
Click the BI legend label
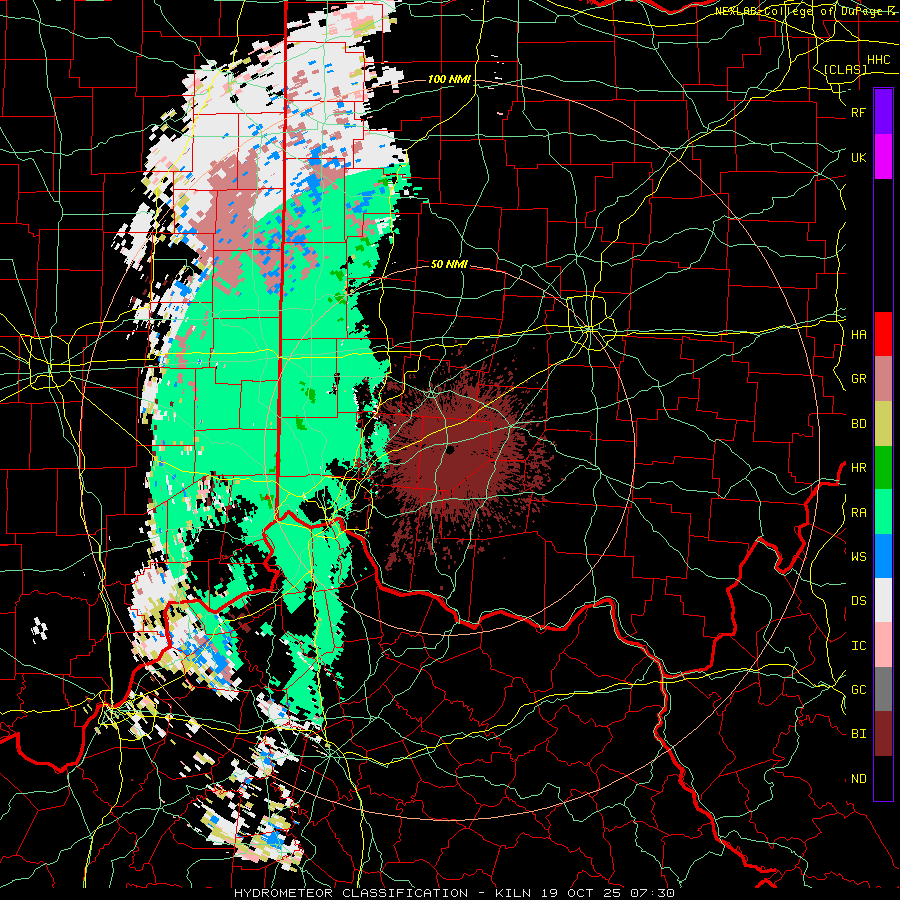(858, 734)
